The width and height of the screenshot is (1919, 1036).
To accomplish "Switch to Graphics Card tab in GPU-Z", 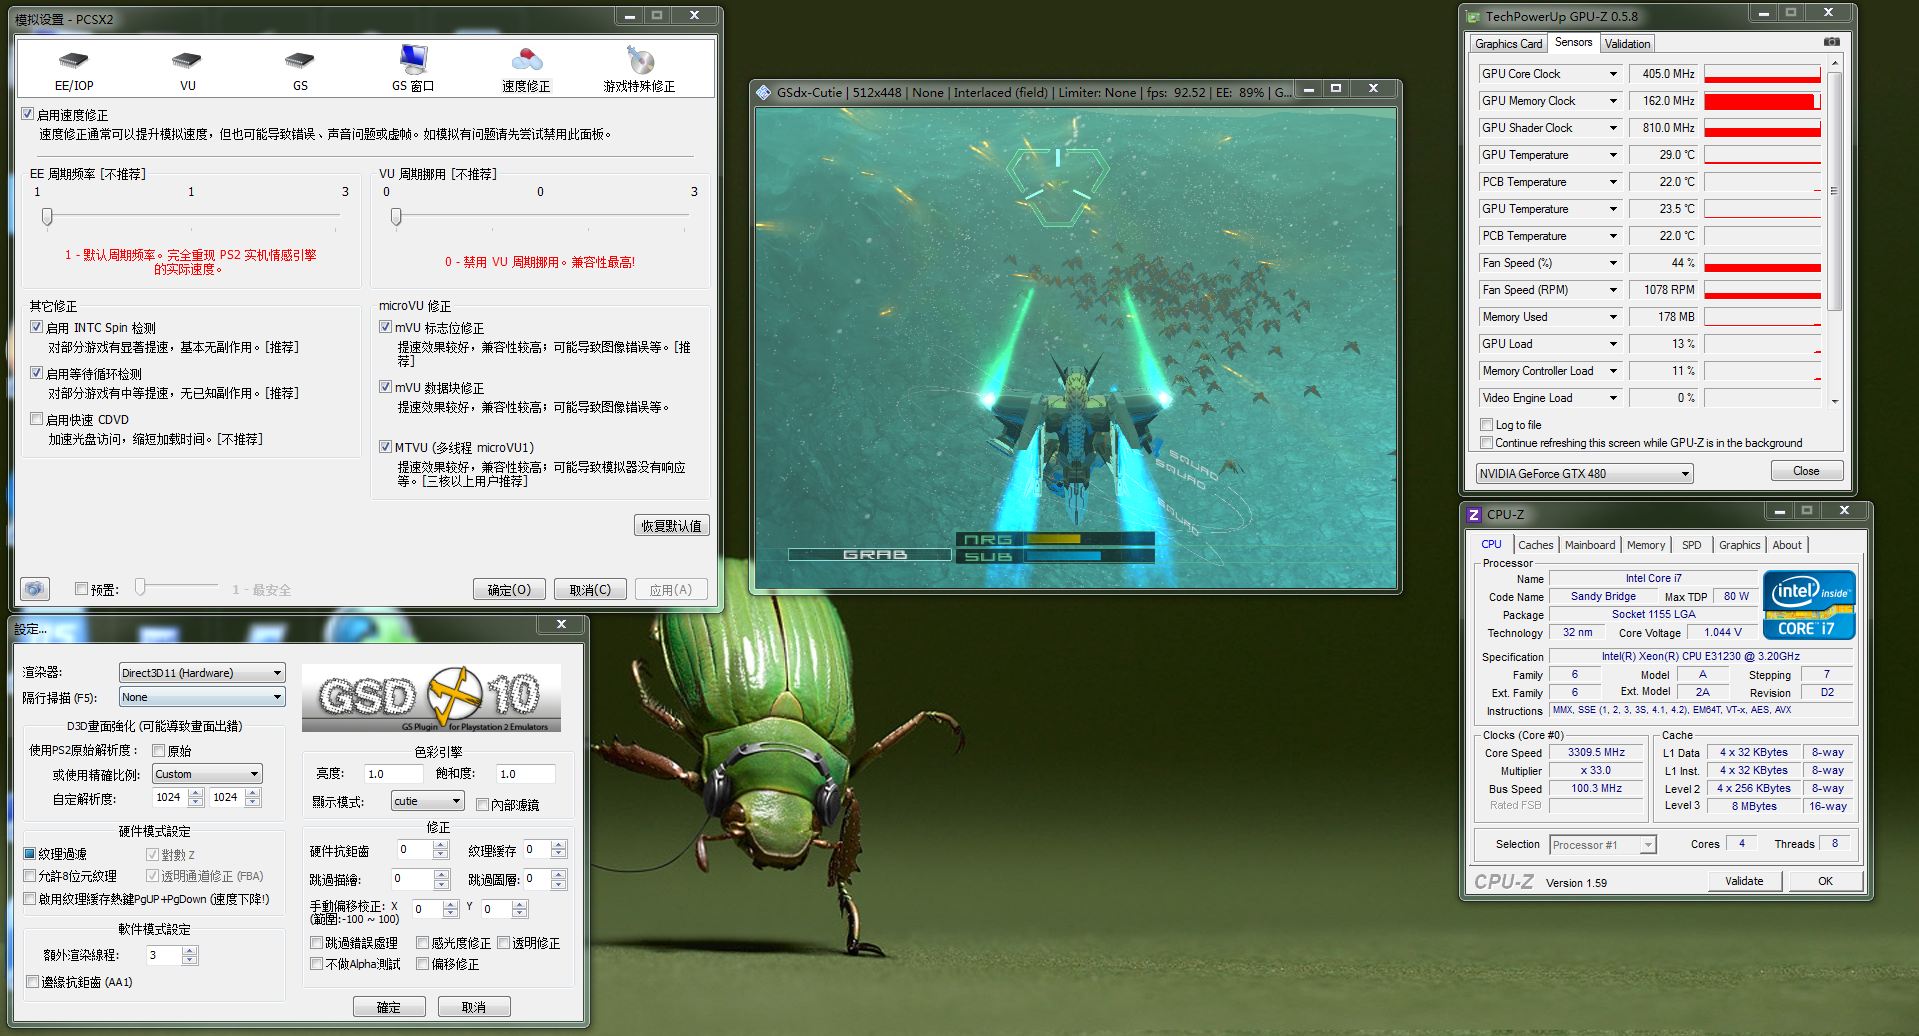I will [1508, 44].
